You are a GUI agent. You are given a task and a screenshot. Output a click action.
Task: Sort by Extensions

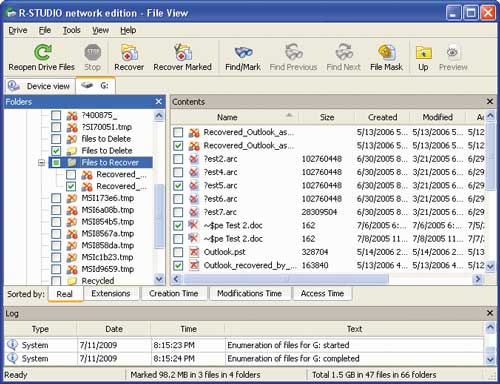111,293
